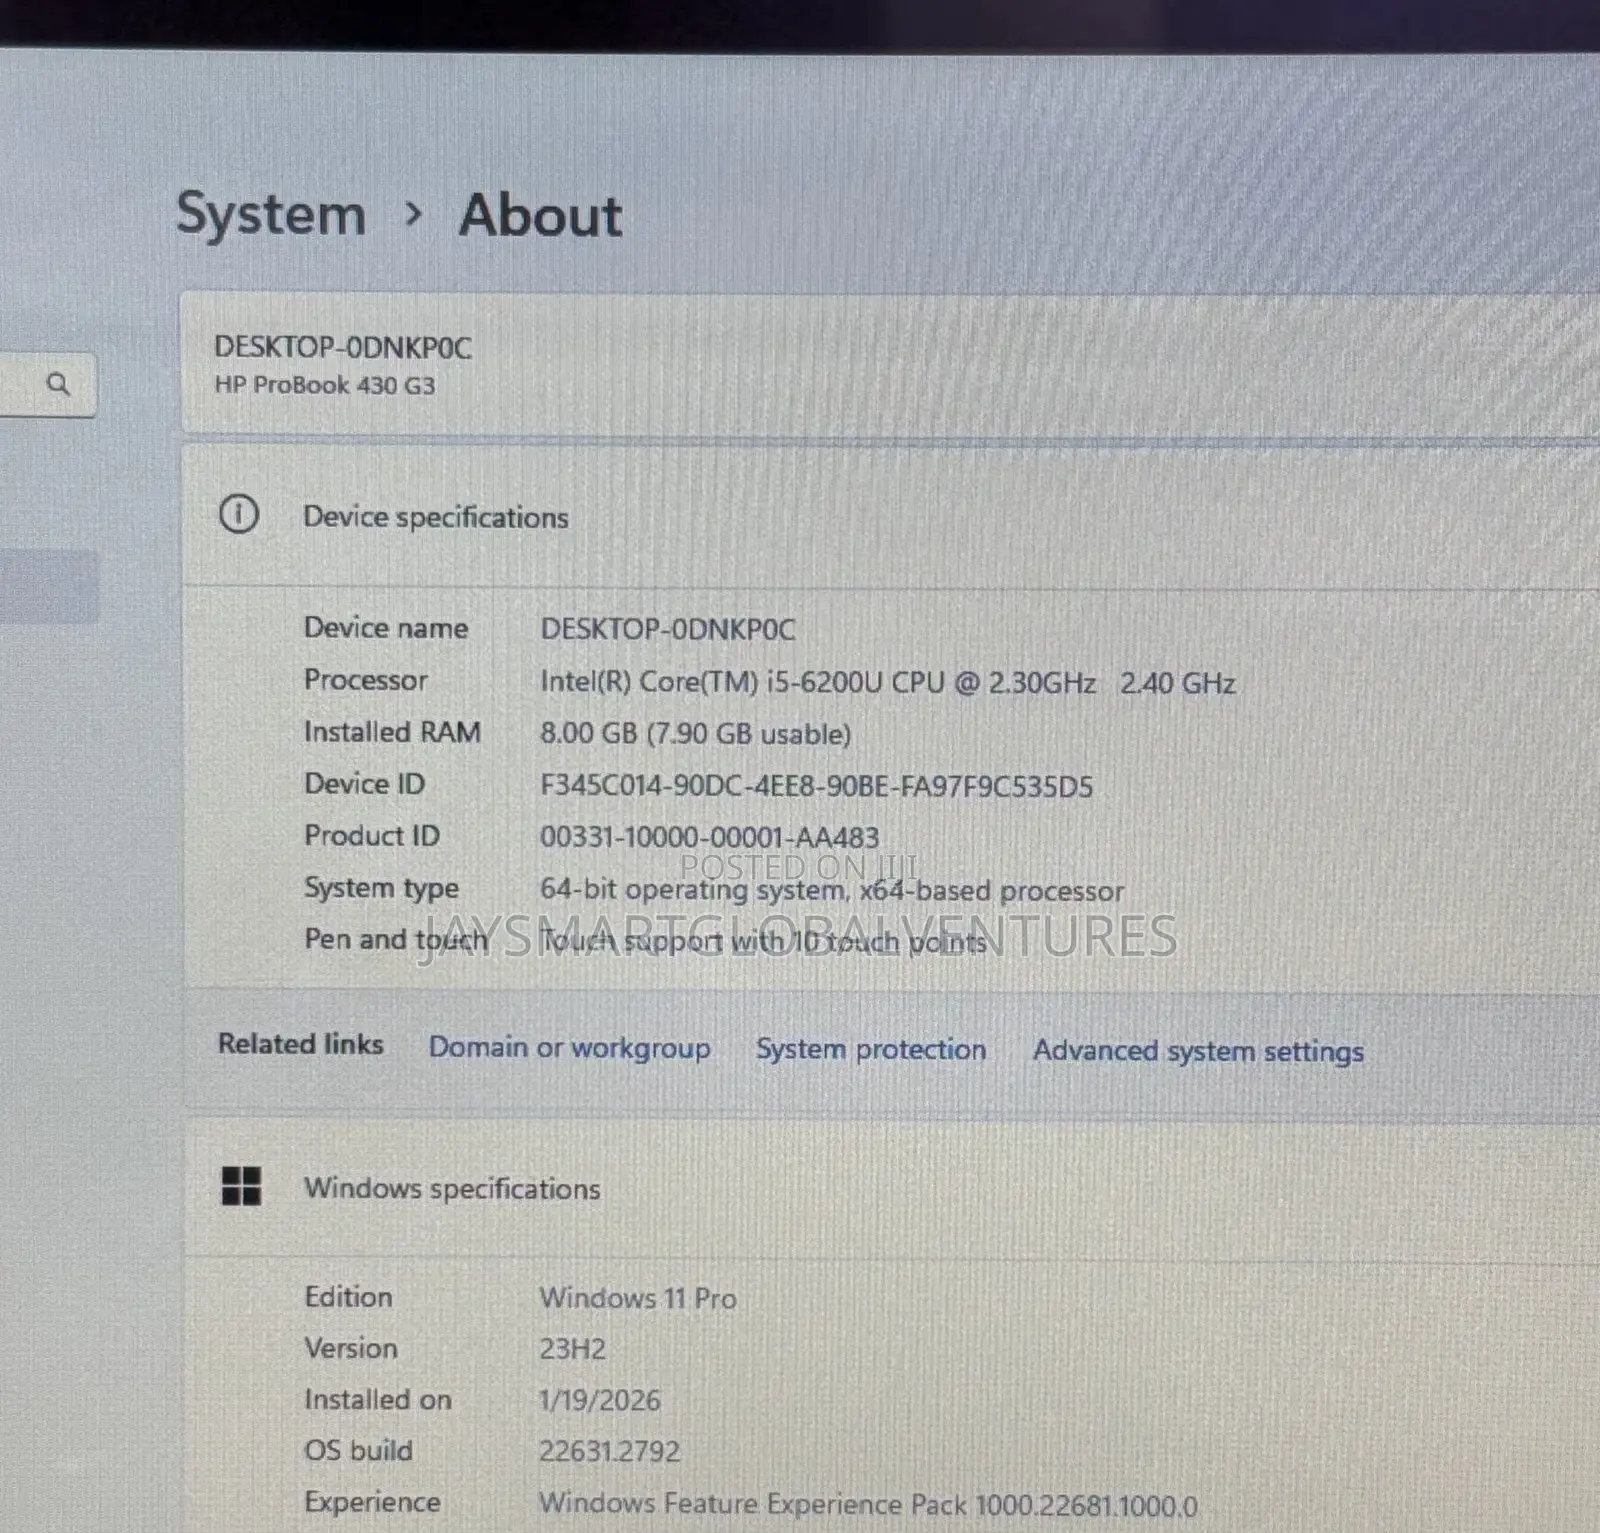Click the Version label

point(351,1348)
